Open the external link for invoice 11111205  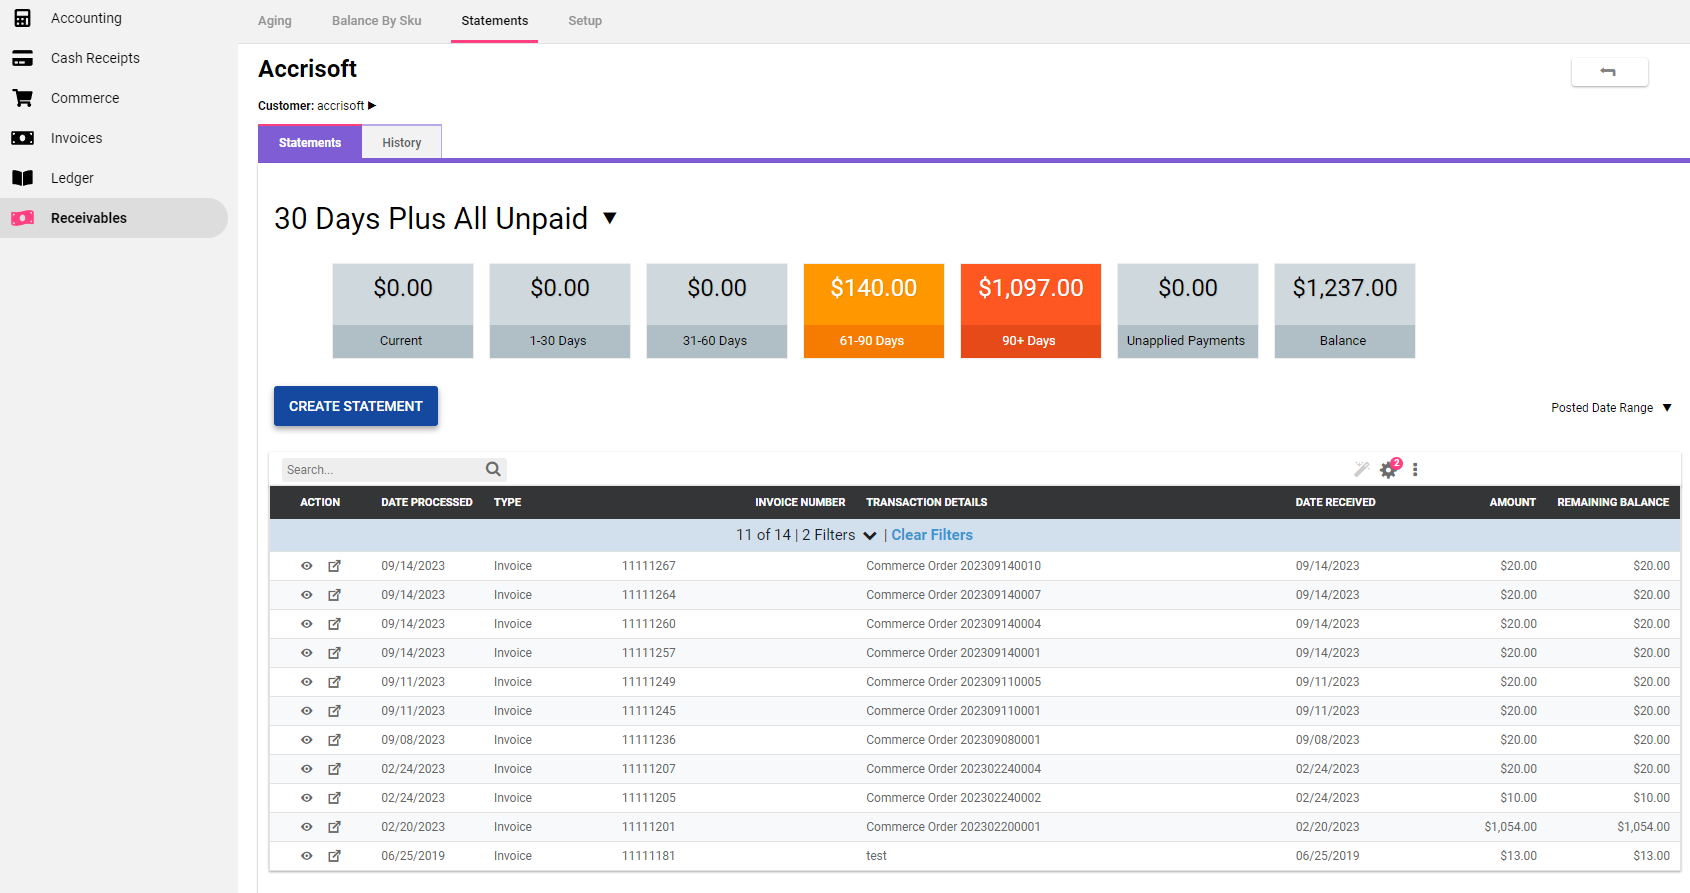335,798
